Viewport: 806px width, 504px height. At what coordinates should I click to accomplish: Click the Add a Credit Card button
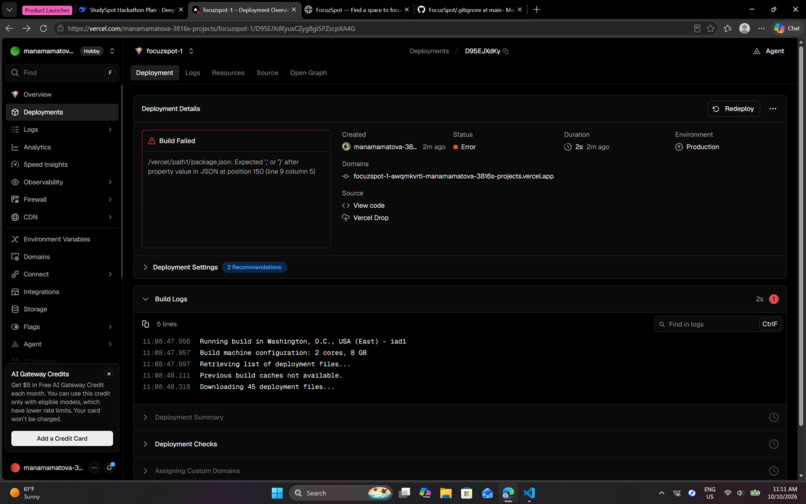pos(62,439)
